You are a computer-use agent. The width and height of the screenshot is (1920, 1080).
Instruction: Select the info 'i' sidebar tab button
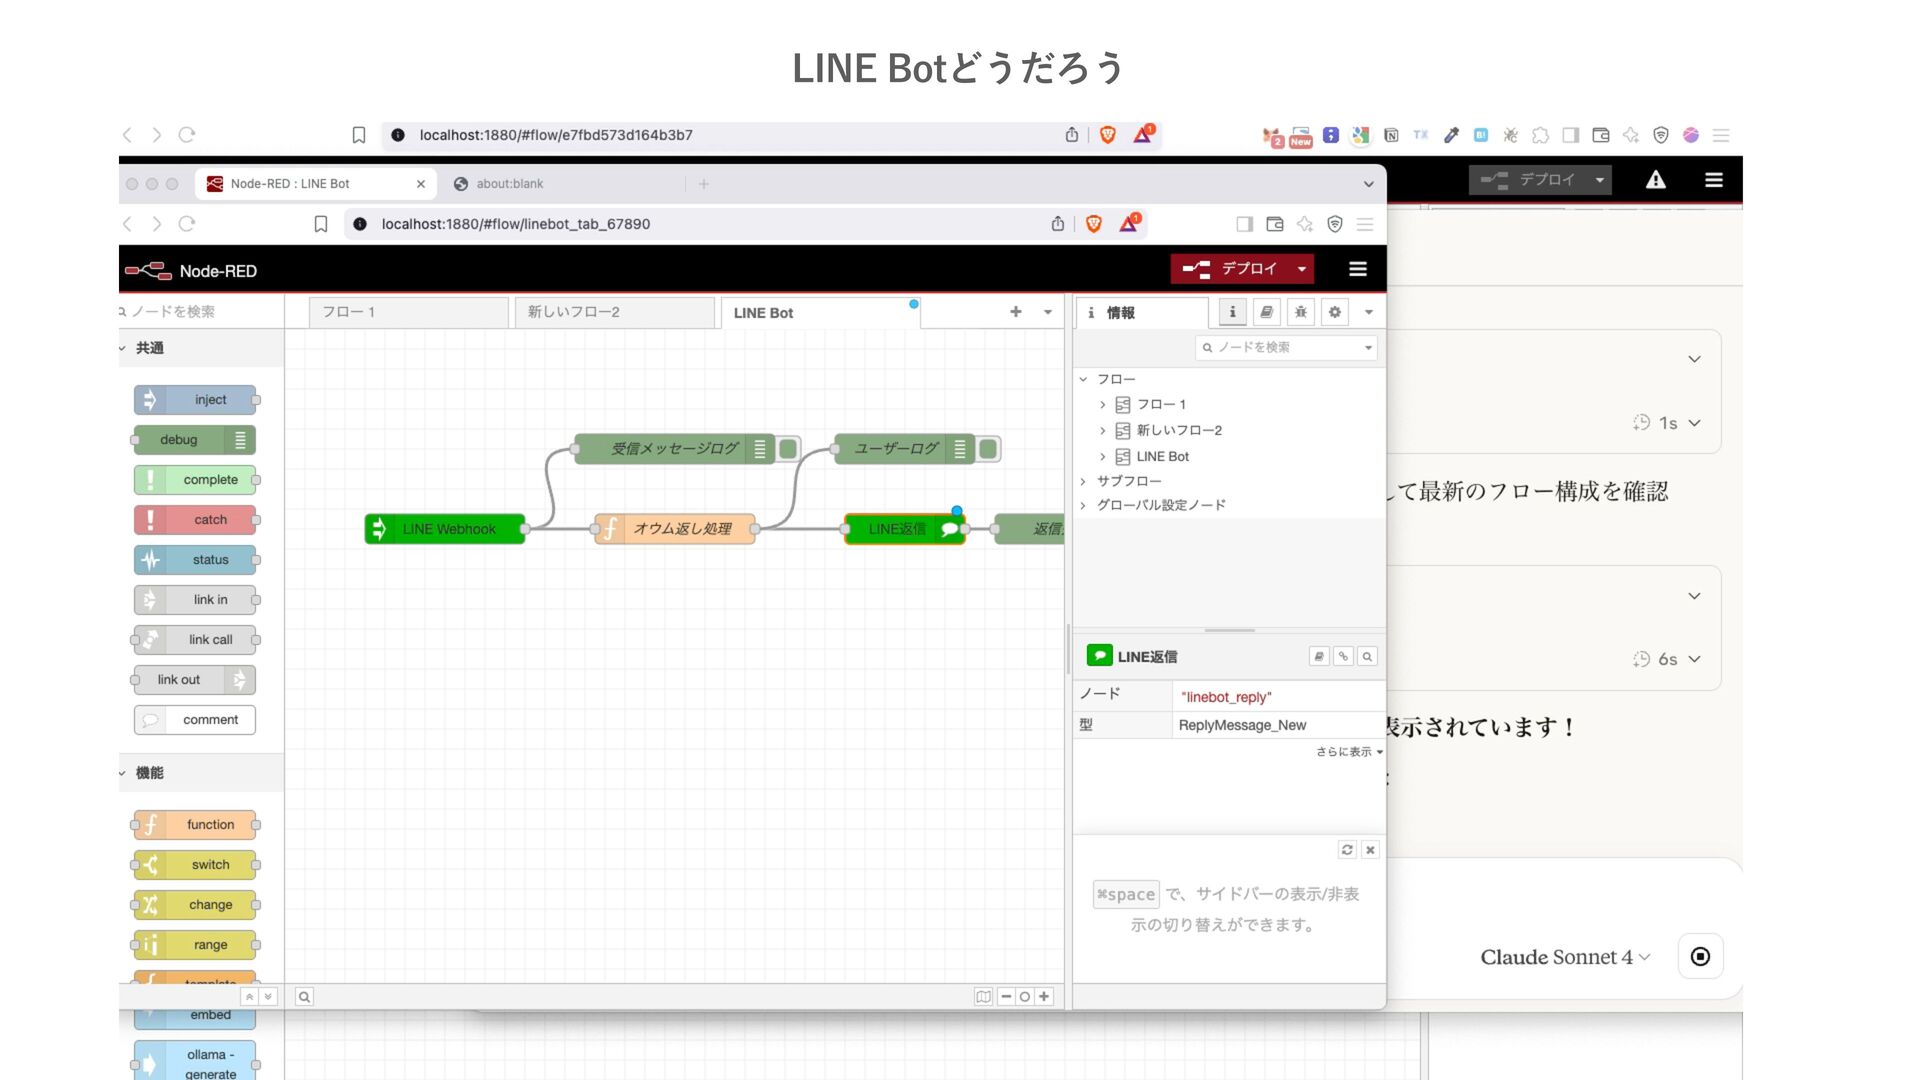1232,312
